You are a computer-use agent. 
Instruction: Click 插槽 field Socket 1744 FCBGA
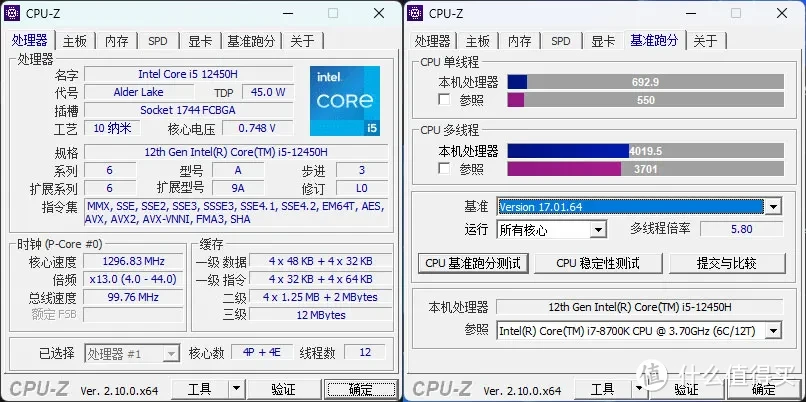[188, 110]
